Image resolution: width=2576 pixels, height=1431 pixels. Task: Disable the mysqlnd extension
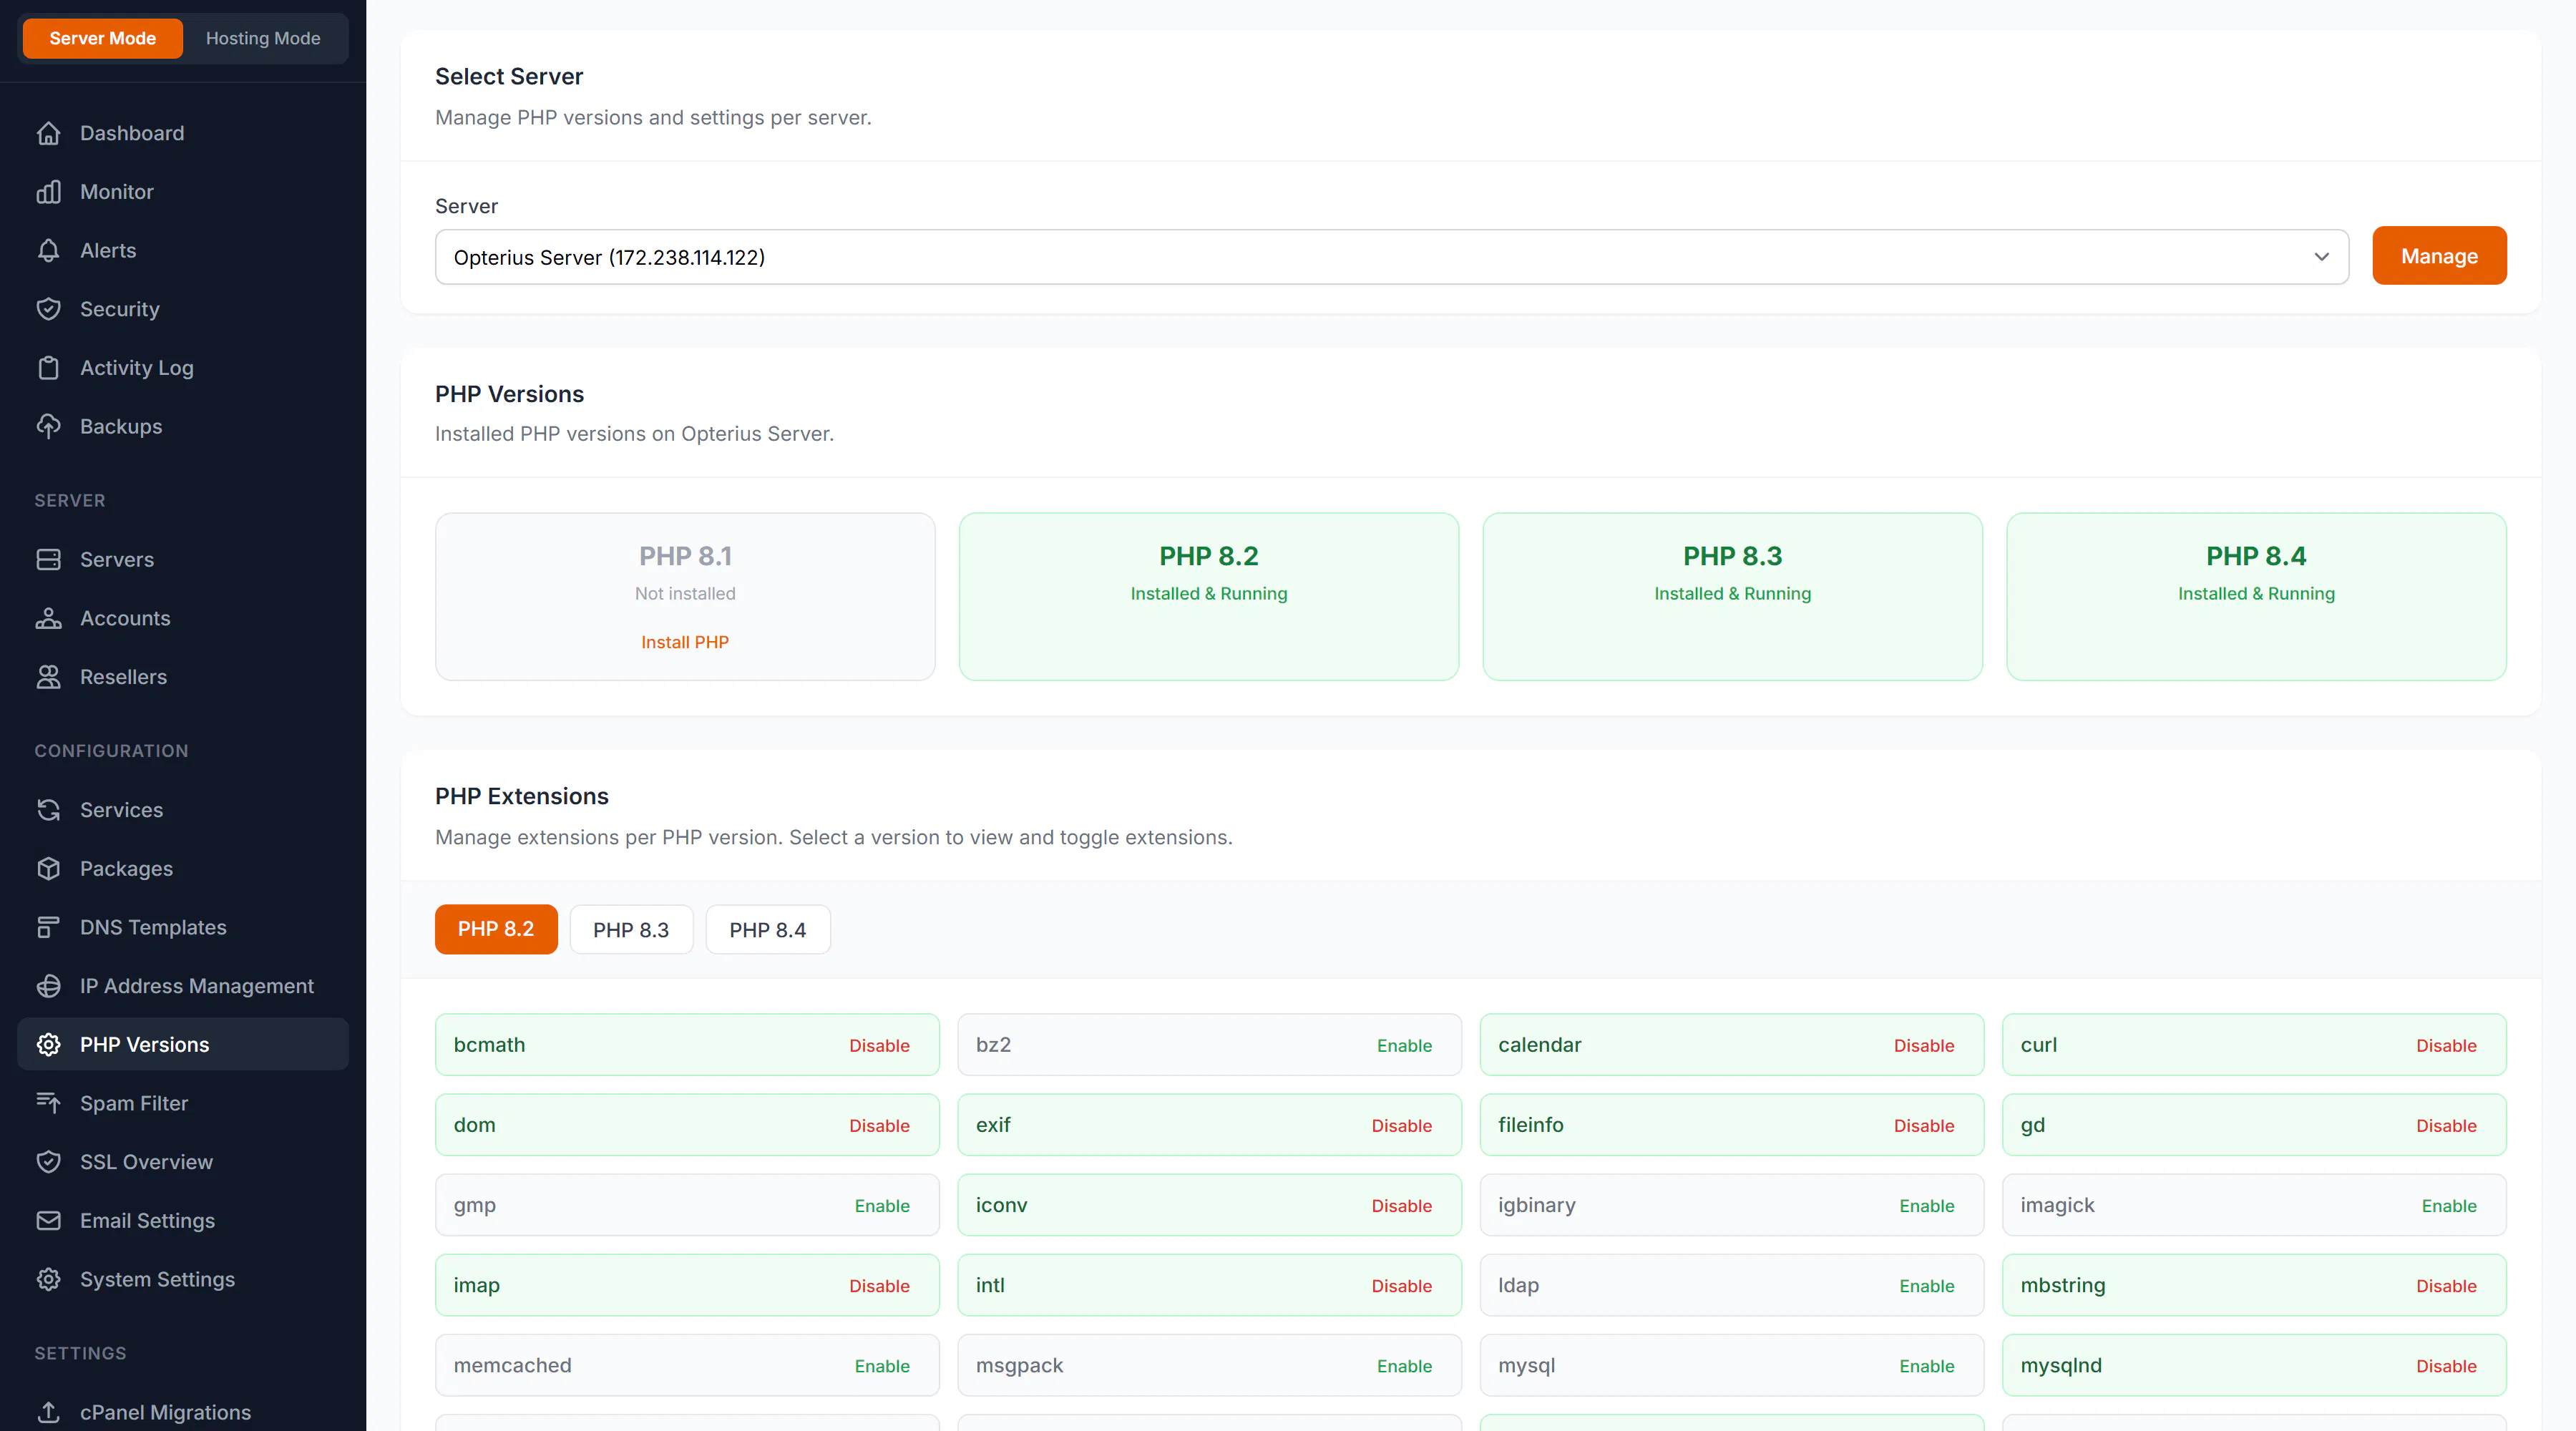(x=2446, y=1365)
